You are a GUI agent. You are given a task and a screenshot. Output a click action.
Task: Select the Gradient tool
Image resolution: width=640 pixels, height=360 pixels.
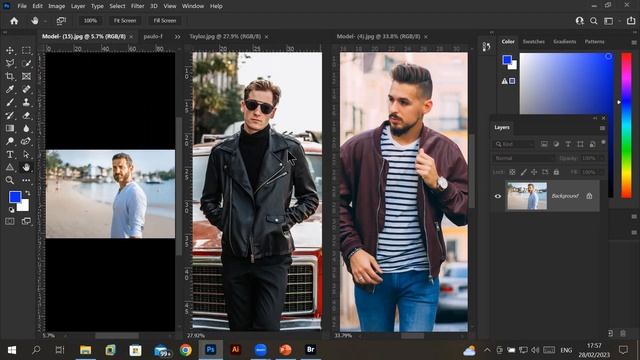pos(10,128)
